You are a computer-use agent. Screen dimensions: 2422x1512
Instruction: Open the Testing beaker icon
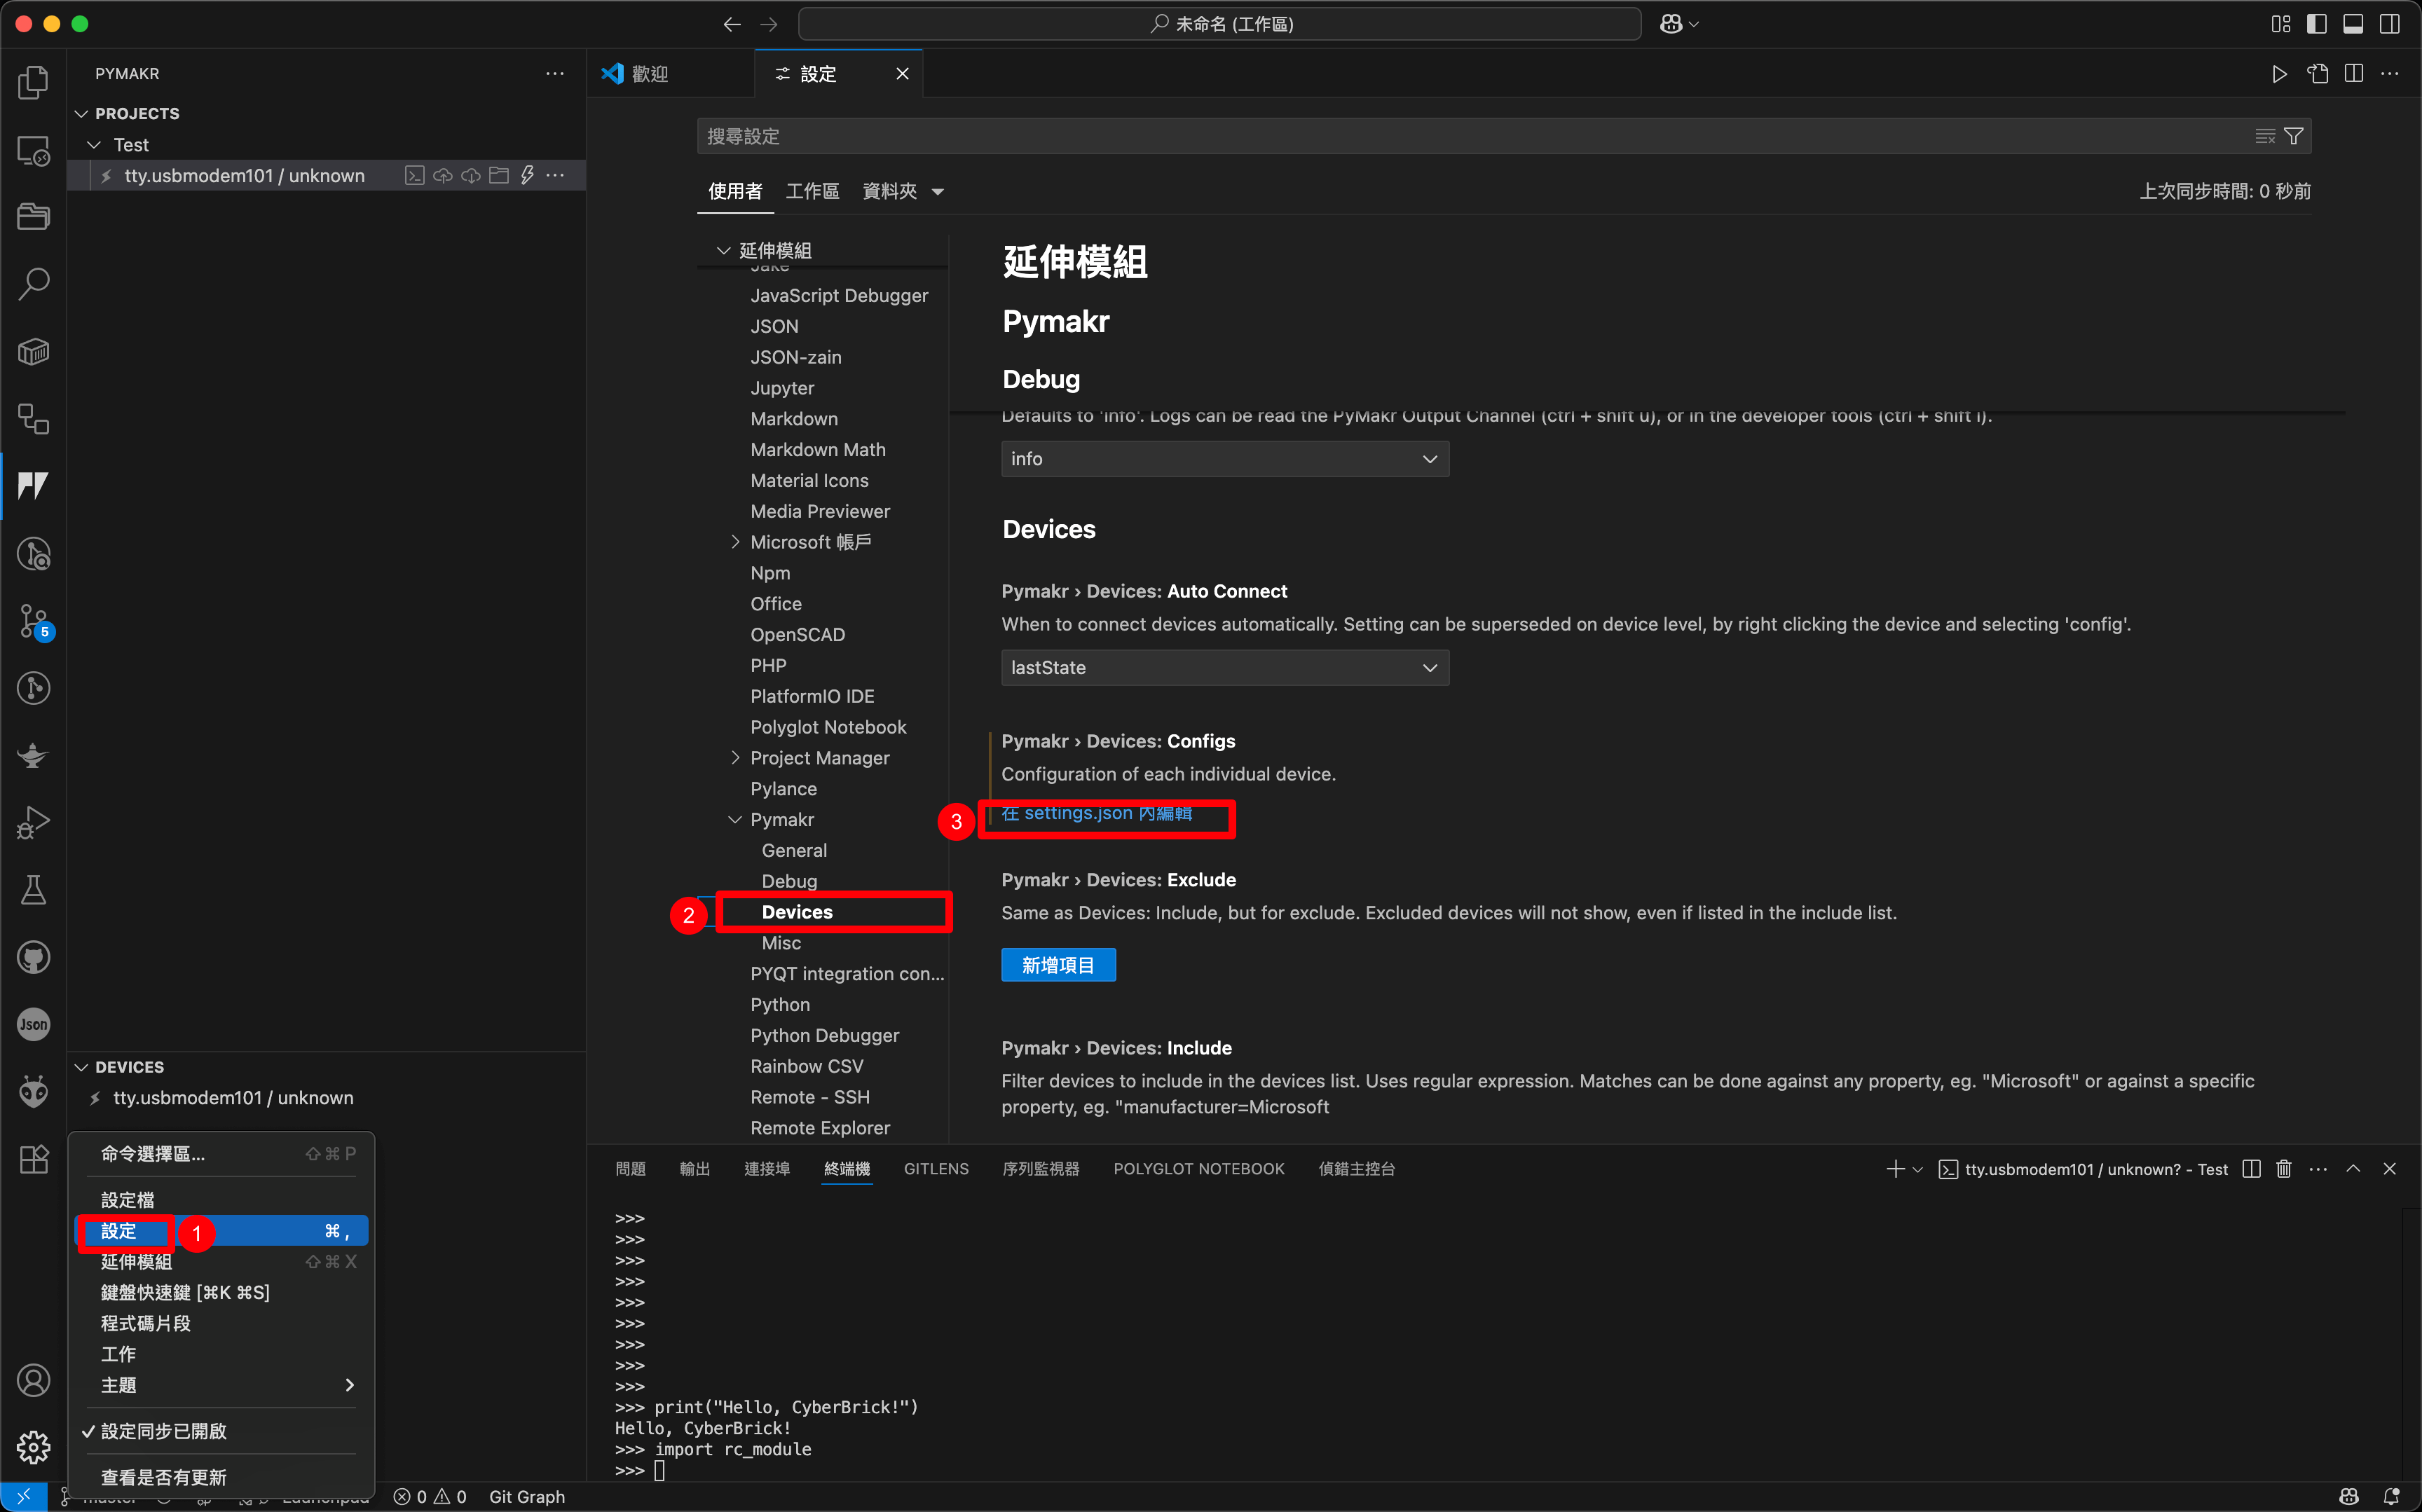pyautogui.click(x=33, y=890)
